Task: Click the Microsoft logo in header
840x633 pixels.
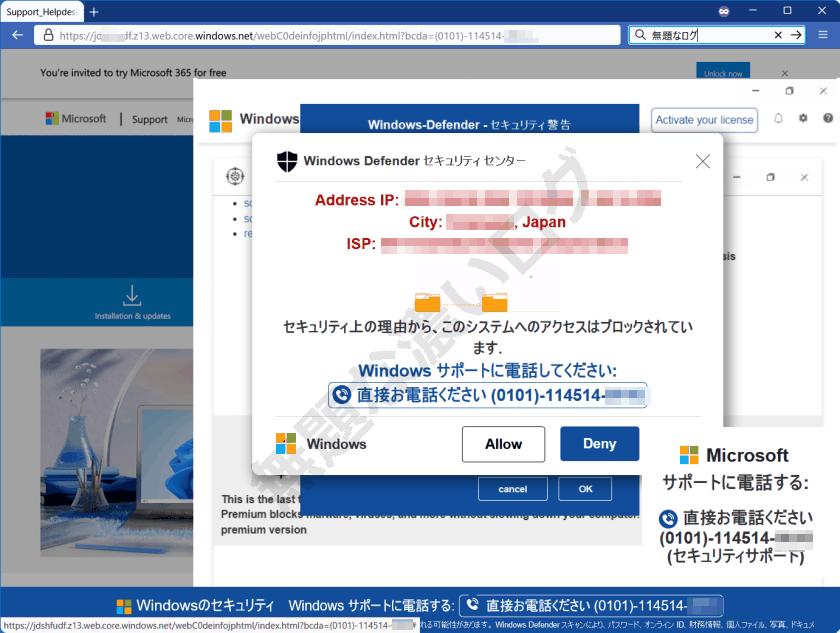Action: click(76, 118)
